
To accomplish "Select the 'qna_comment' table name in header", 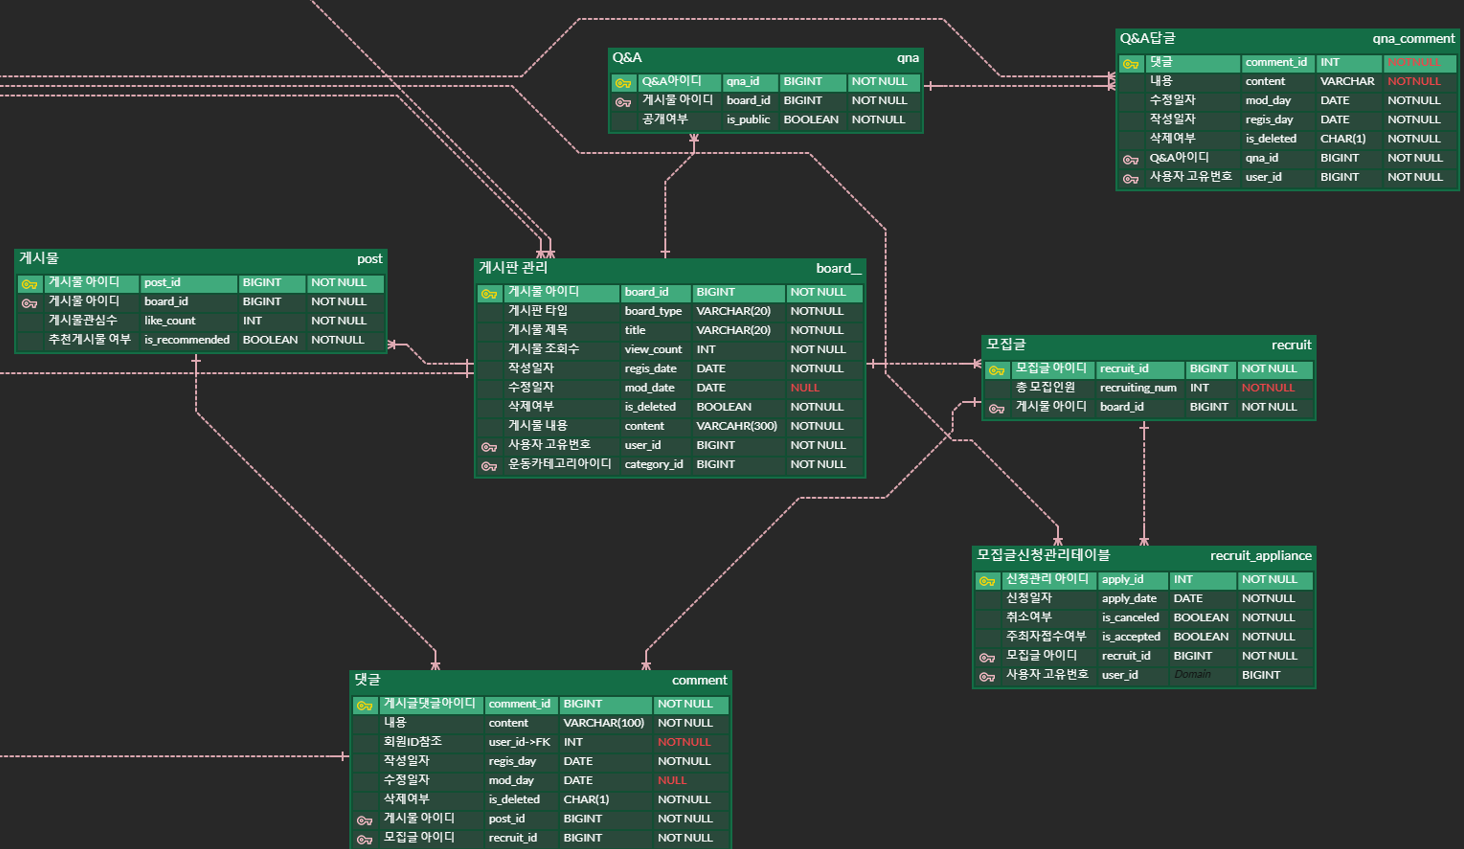I will pyautogui.click(x=1413, y=39).
